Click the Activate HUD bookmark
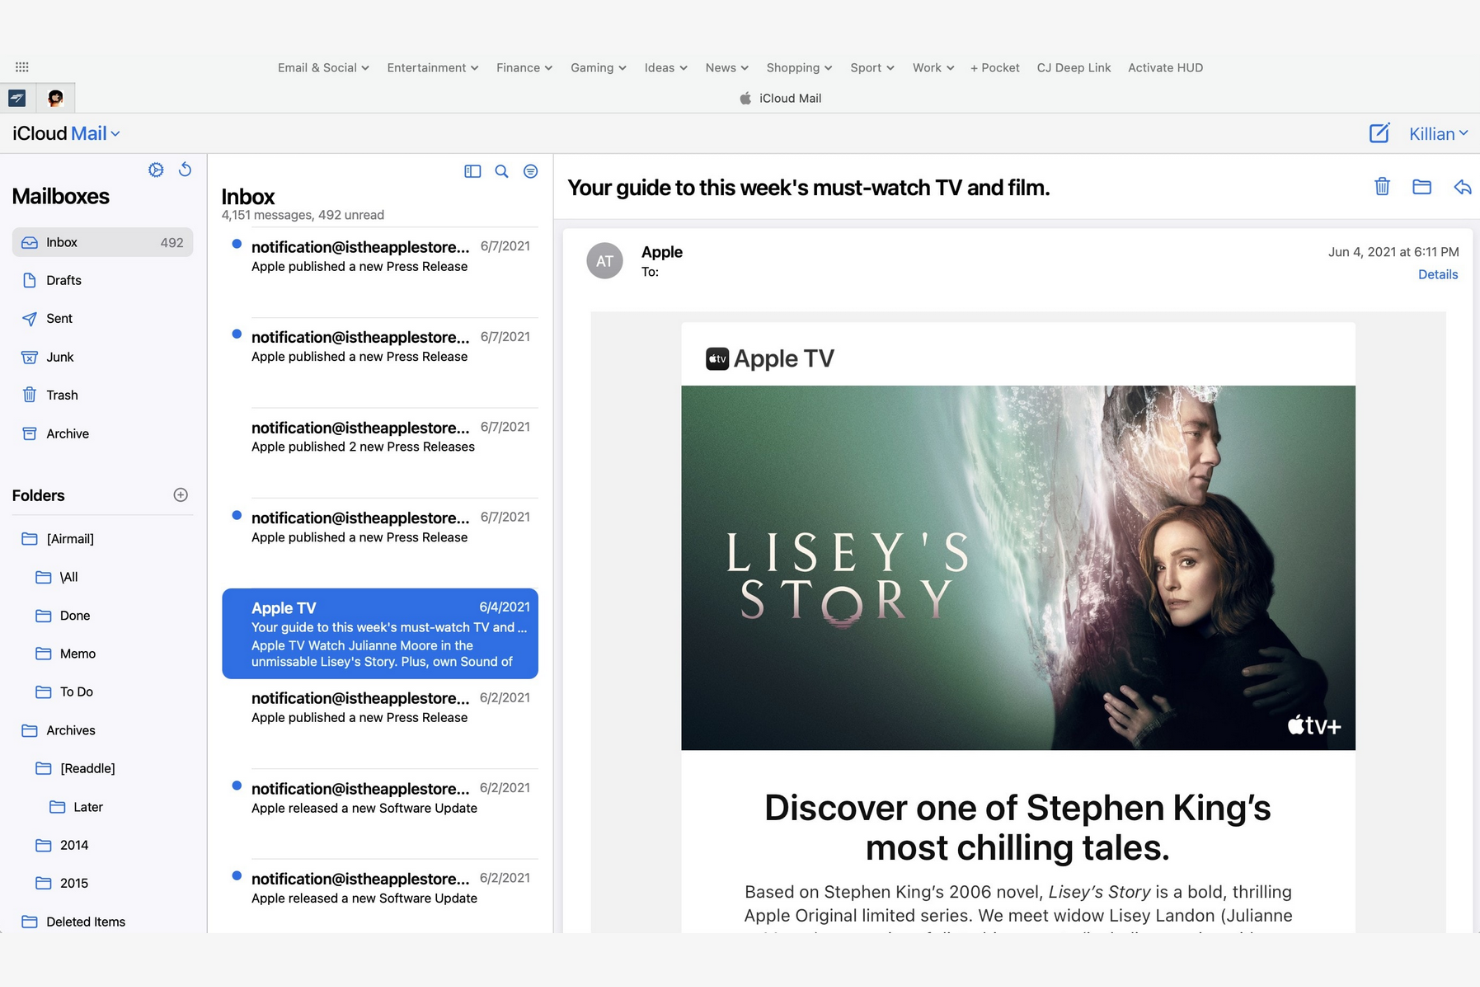1480x987 pixels. click(x=1164, y=67)
